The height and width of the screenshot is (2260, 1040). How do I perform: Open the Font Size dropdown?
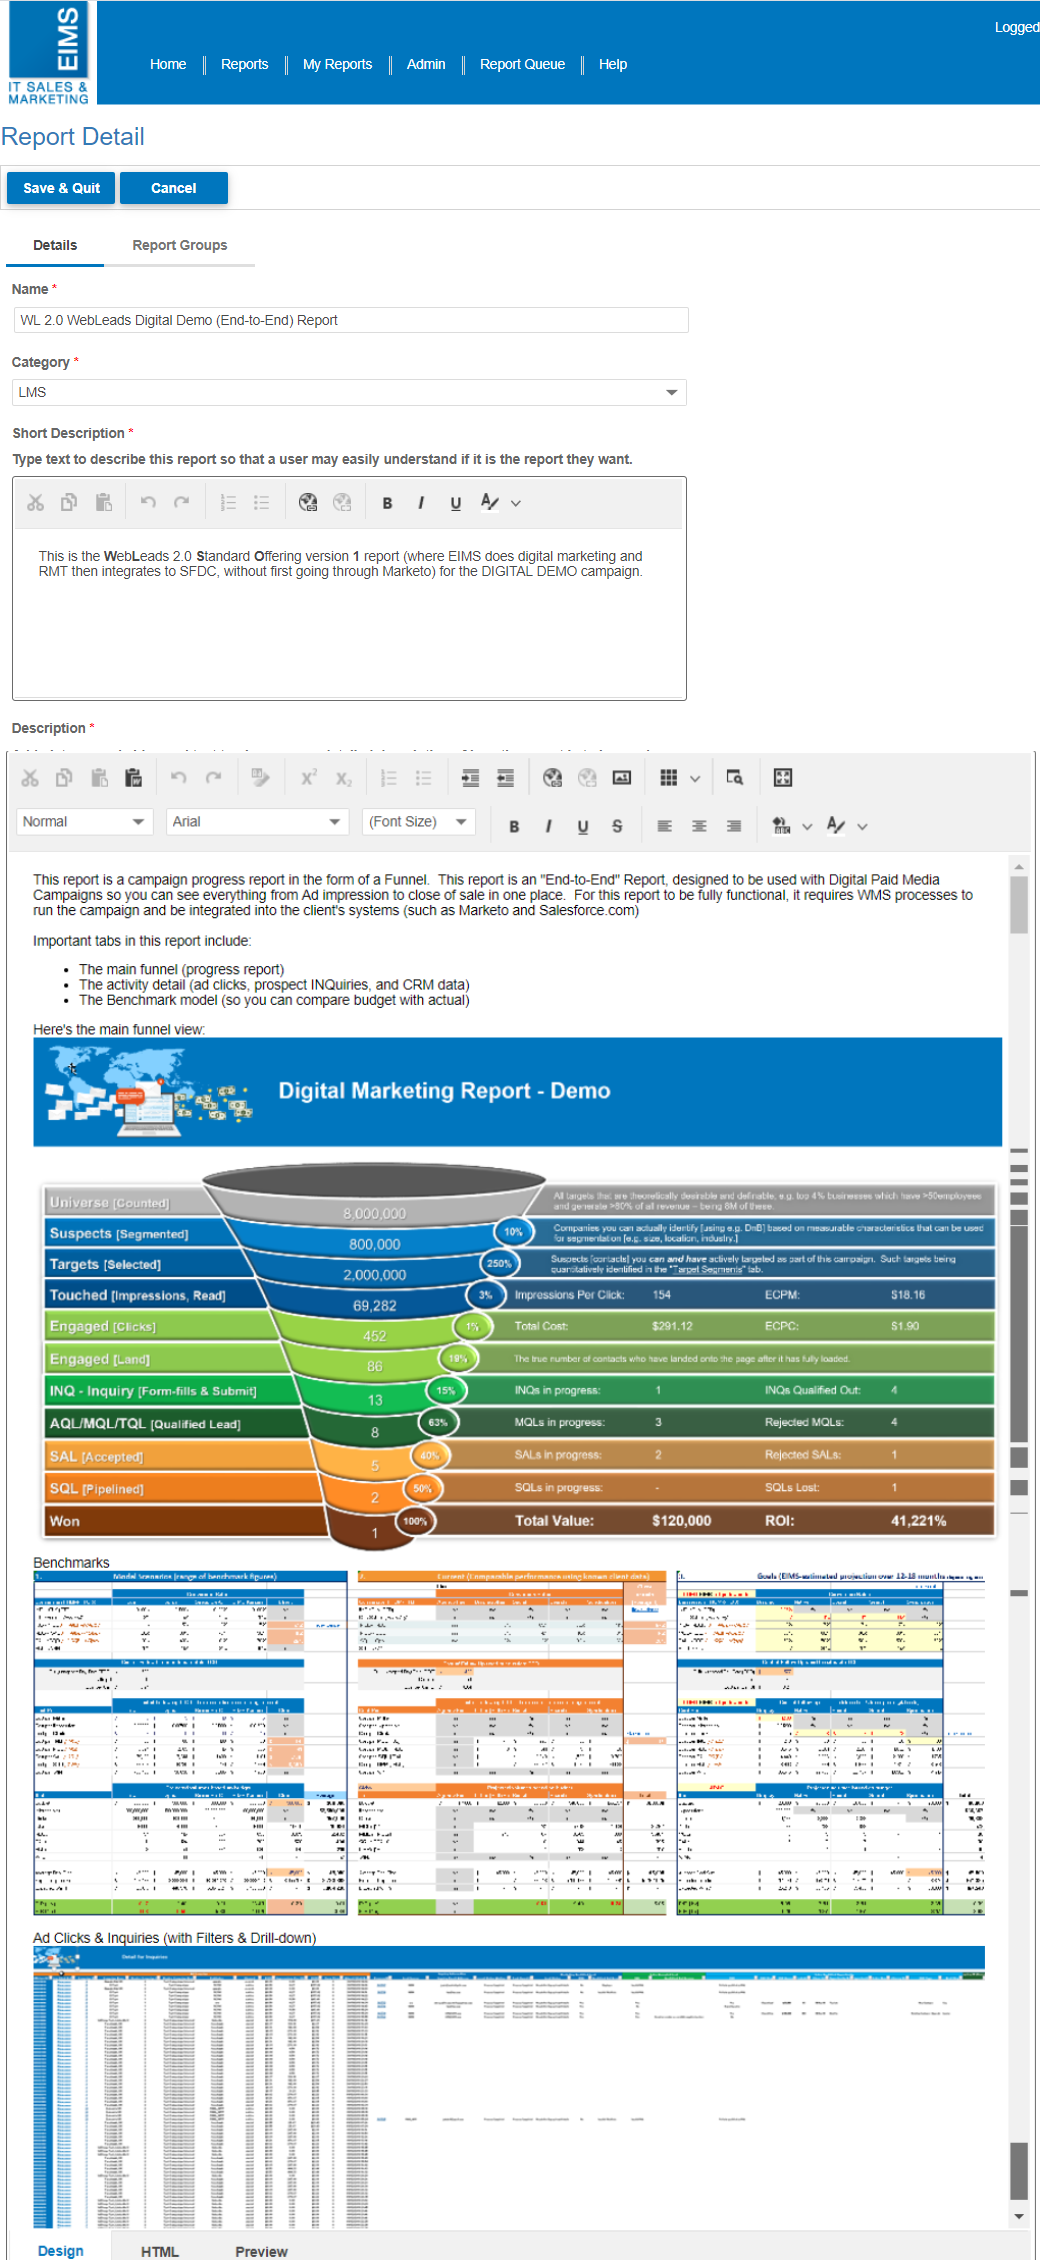[418, 822]
